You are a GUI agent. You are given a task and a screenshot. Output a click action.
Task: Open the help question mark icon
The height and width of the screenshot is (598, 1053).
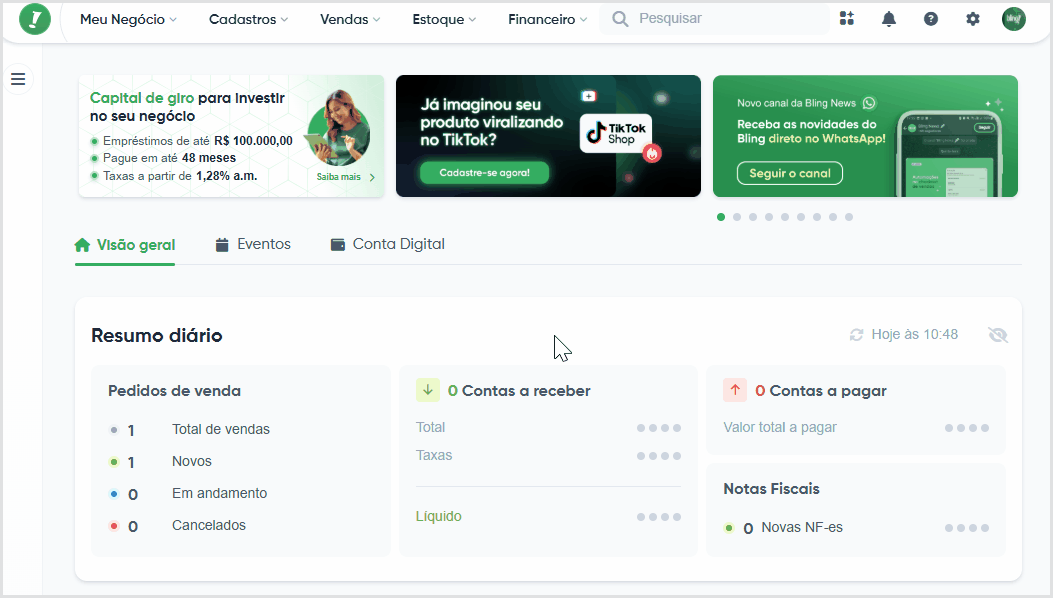click(x=931, y=19)
